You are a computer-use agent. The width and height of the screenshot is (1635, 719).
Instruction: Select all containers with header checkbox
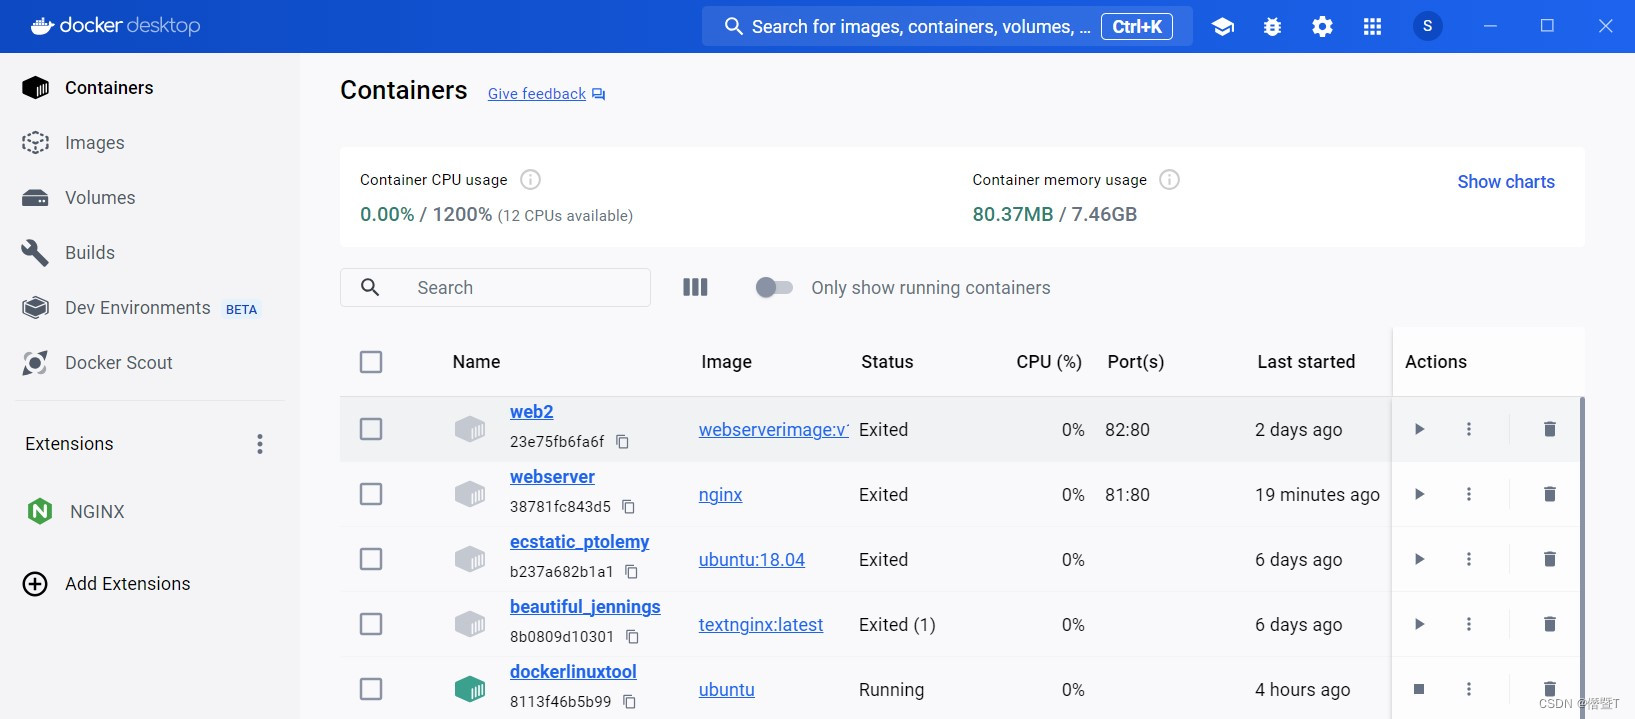point(371,362)
